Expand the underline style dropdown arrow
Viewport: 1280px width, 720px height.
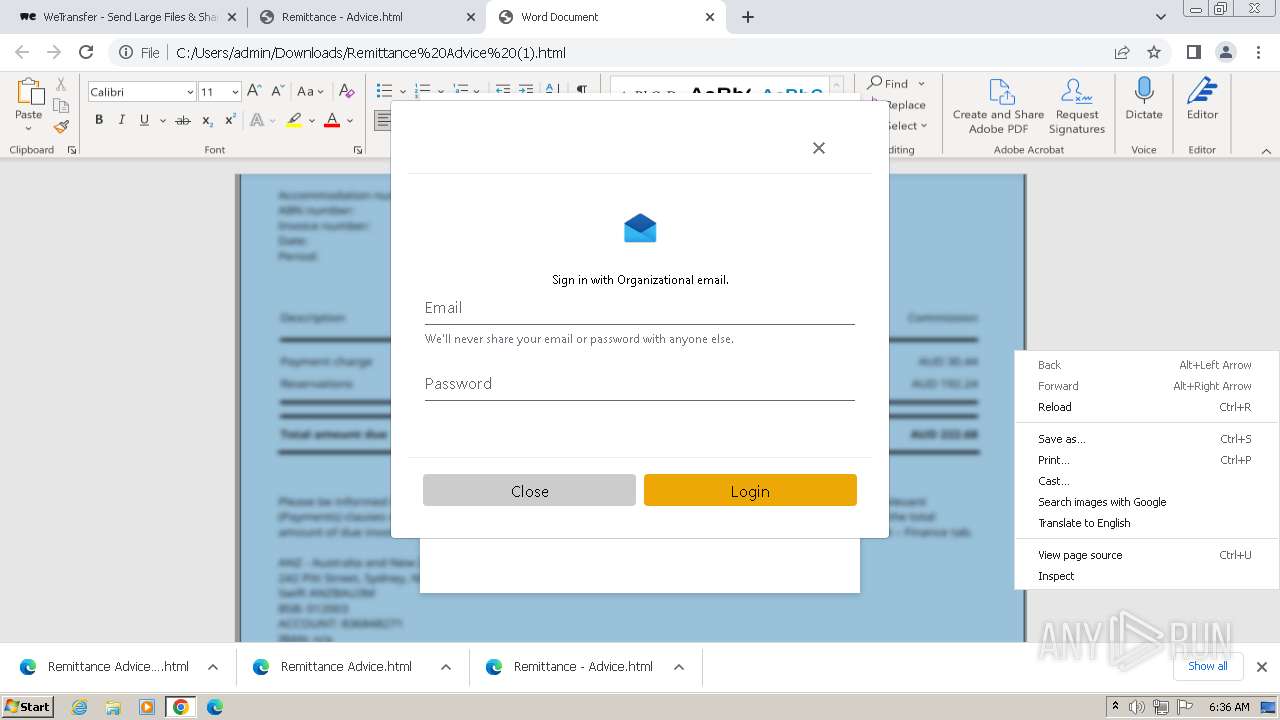tap(162, 121)
